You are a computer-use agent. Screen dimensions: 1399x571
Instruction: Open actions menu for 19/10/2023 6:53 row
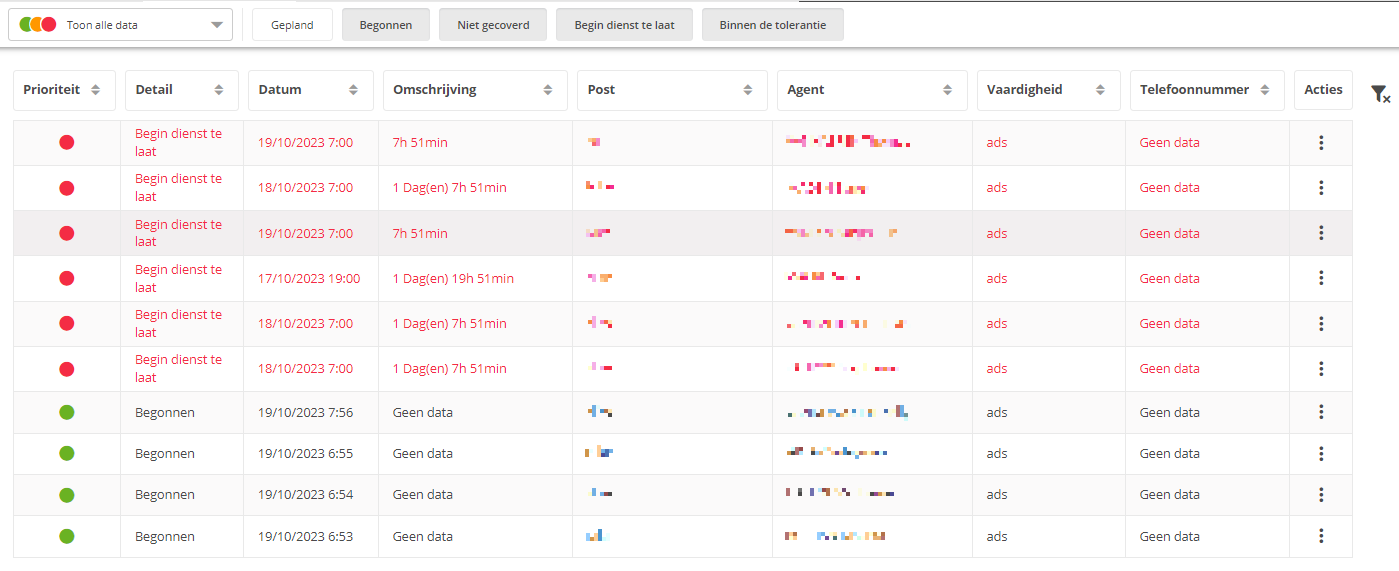pyautogui.click(x=1321, y=536)
